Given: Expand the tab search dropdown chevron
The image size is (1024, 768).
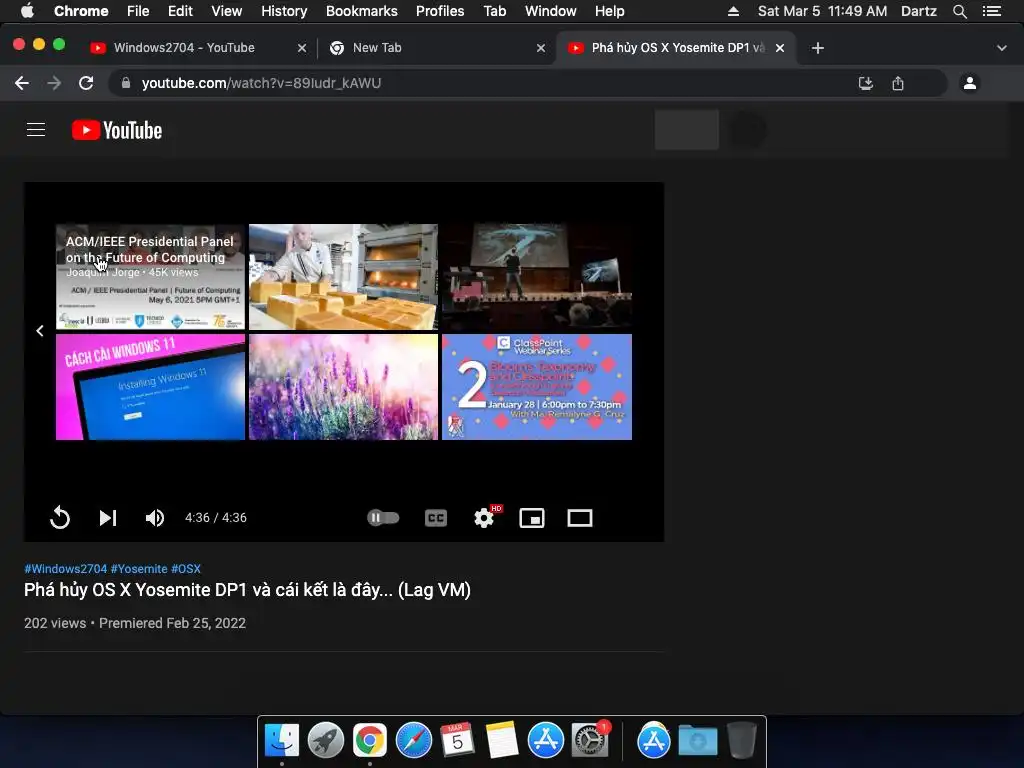Looking at the screenshot, I should [1002, 48].
